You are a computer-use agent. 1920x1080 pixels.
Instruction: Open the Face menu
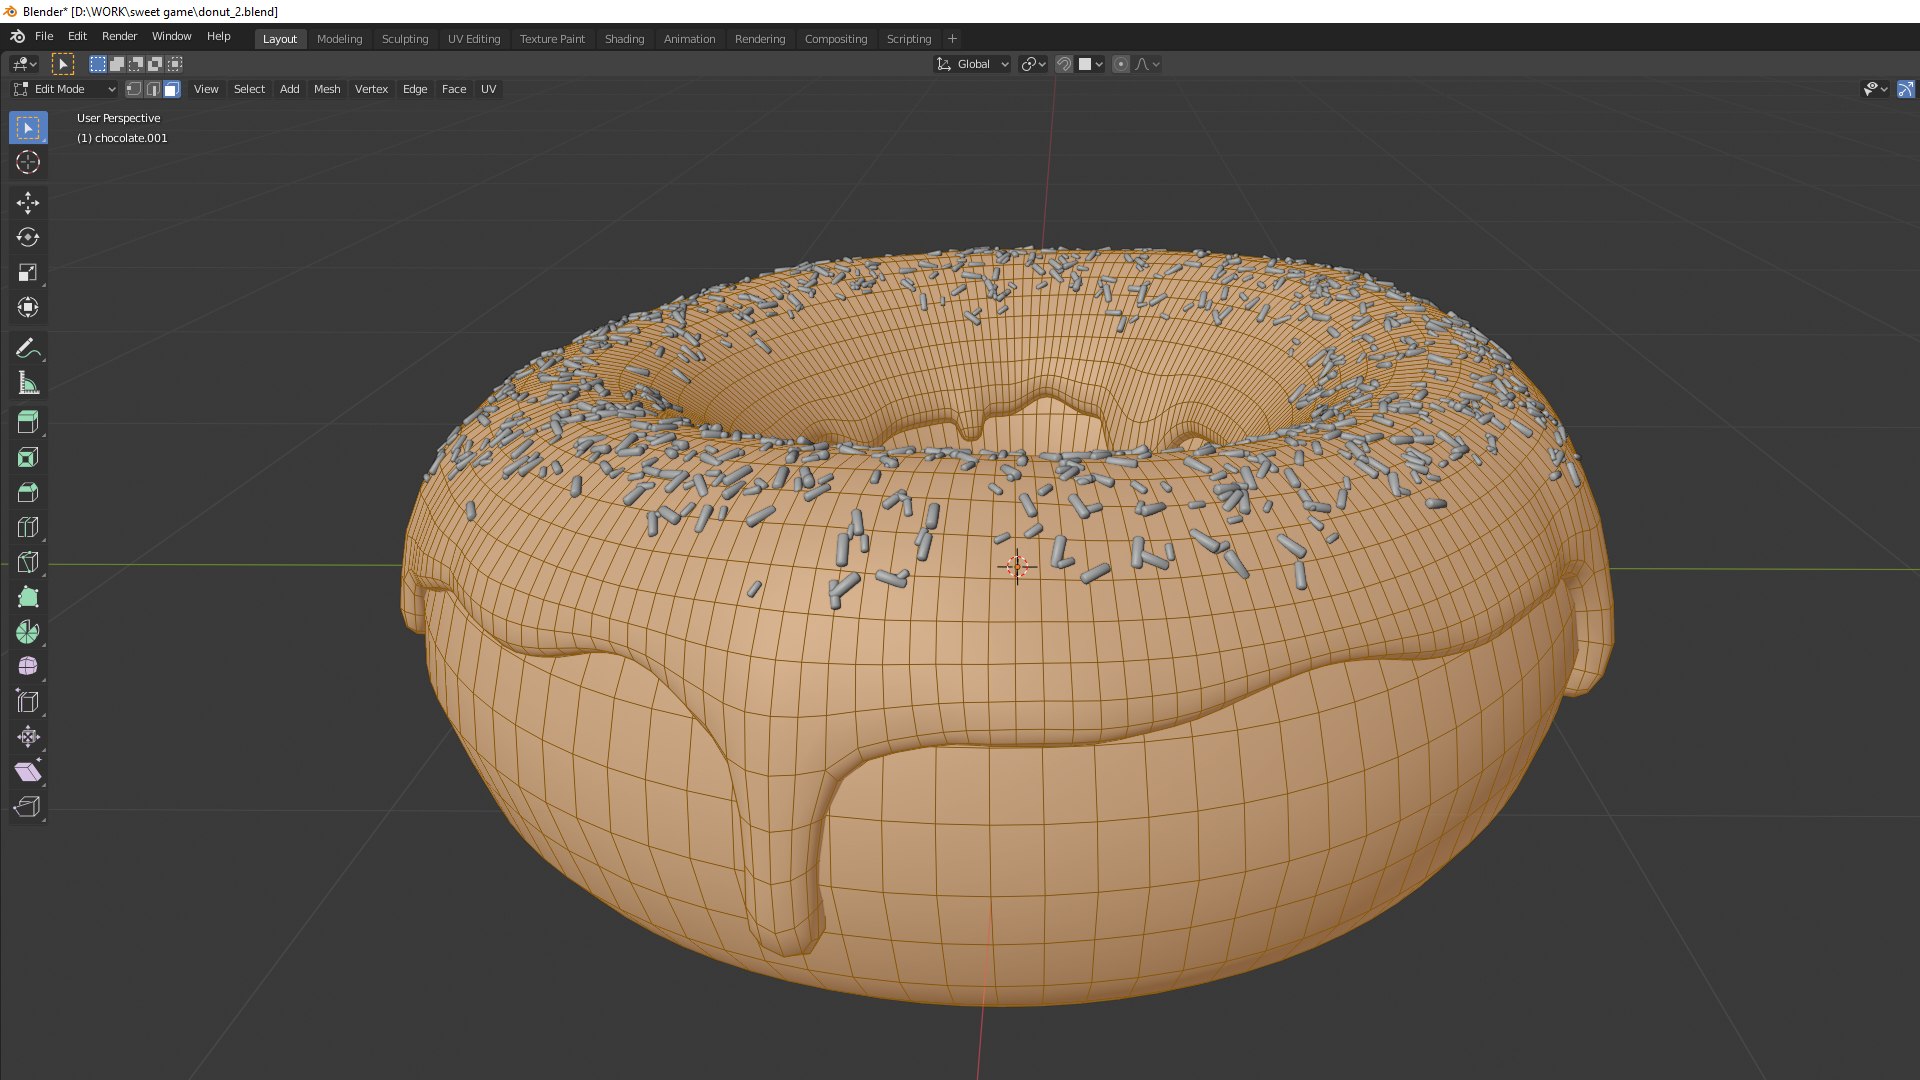454,89
